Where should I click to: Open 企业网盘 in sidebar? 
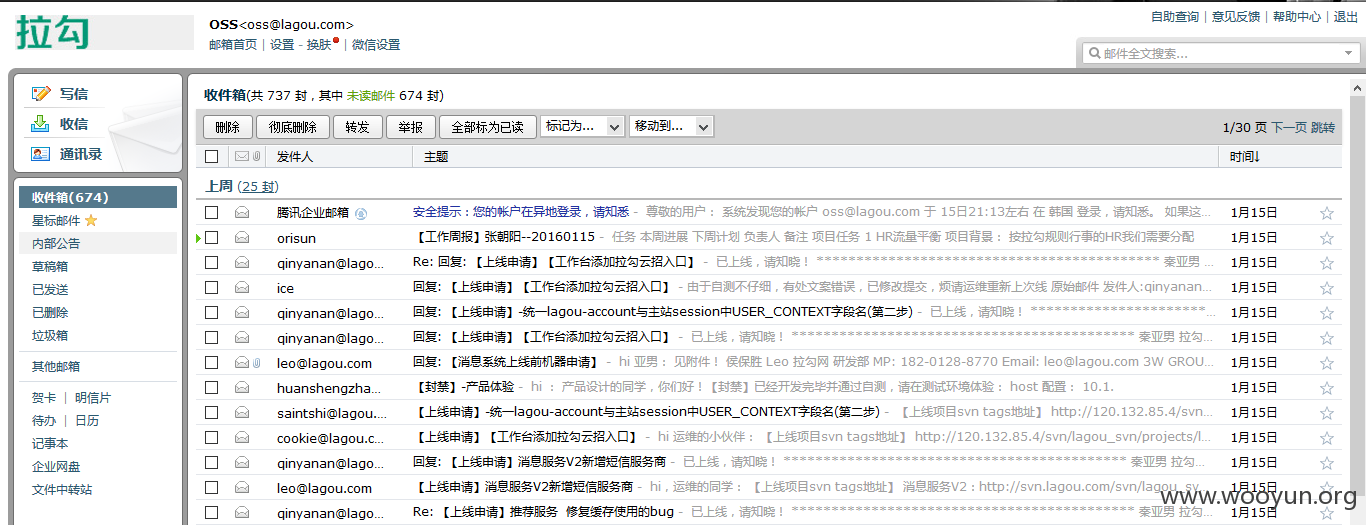pos(56,466)
